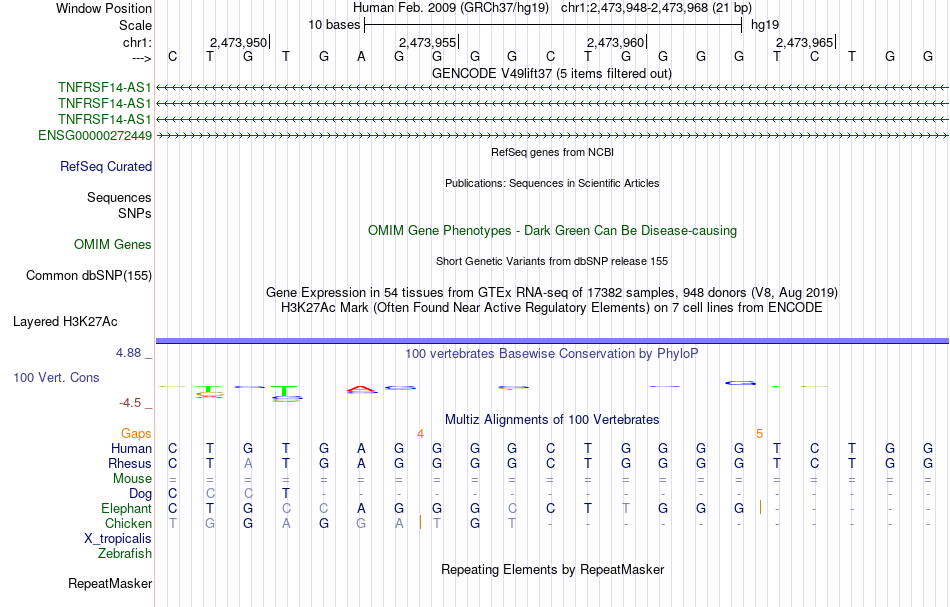Select the Elephant species label
The image size is (950, 607).
pyautogui.click(x=127, y=508)
